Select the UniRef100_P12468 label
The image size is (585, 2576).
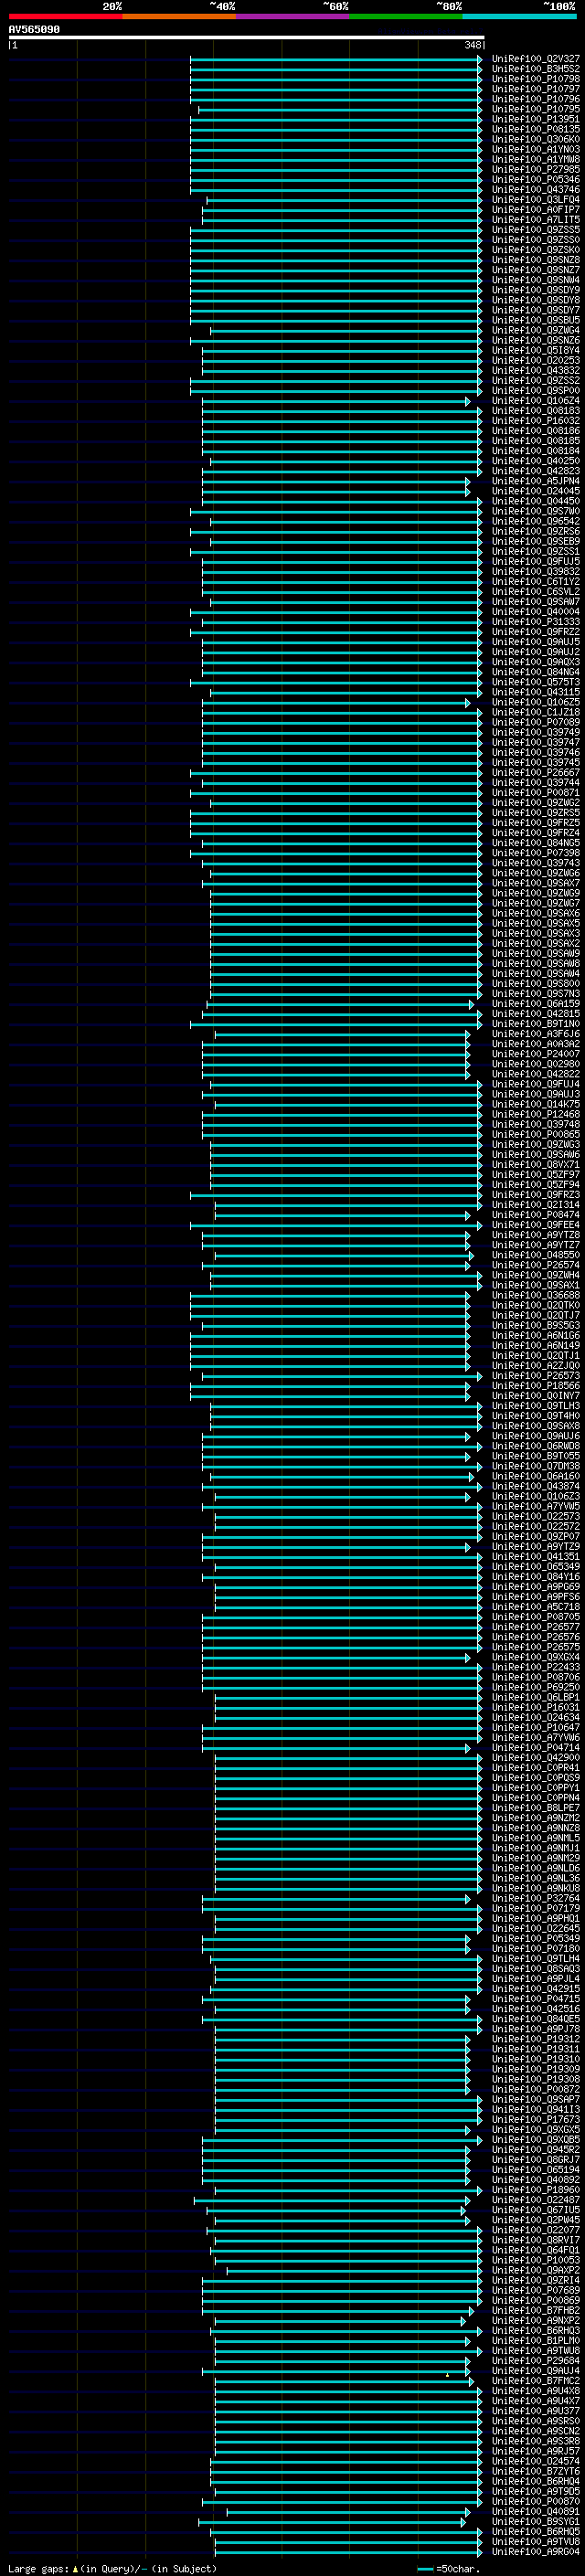click(536, 1114)
